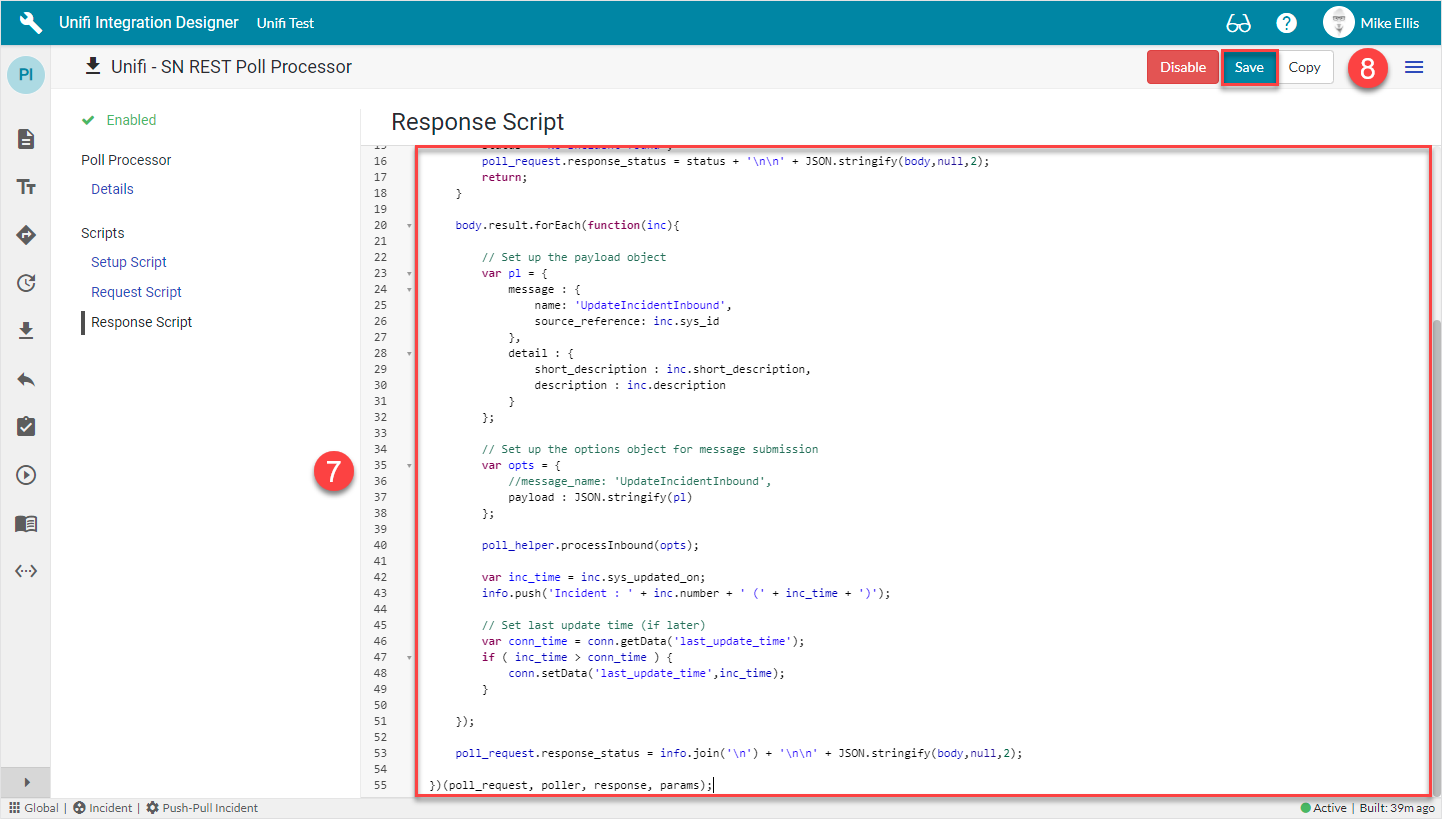This screenshot has height=819, width=1442.
Task: Click the code editor vertical scrollbar
Action: pyautogui.click(x=1436, y=550)
